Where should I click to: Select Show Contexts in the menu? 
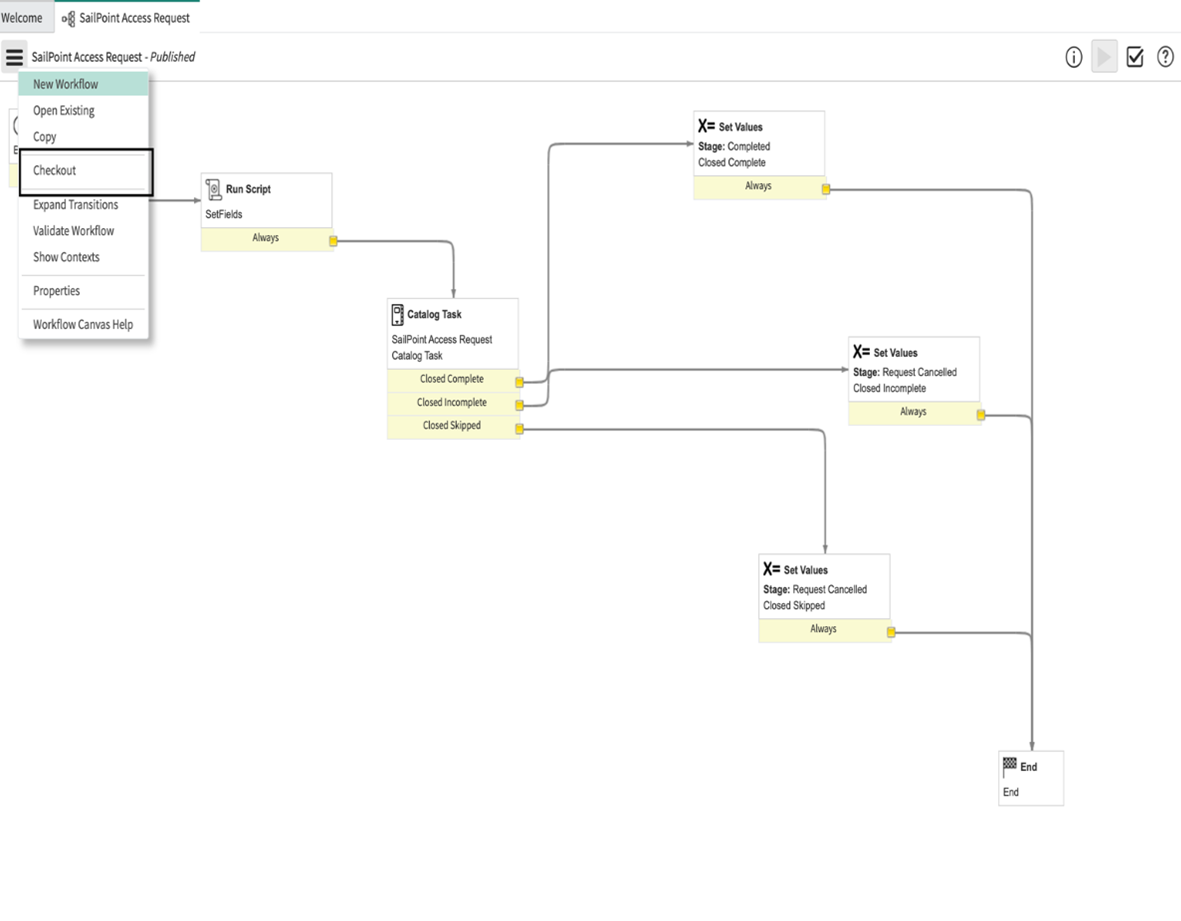click(x=84, y=257)
